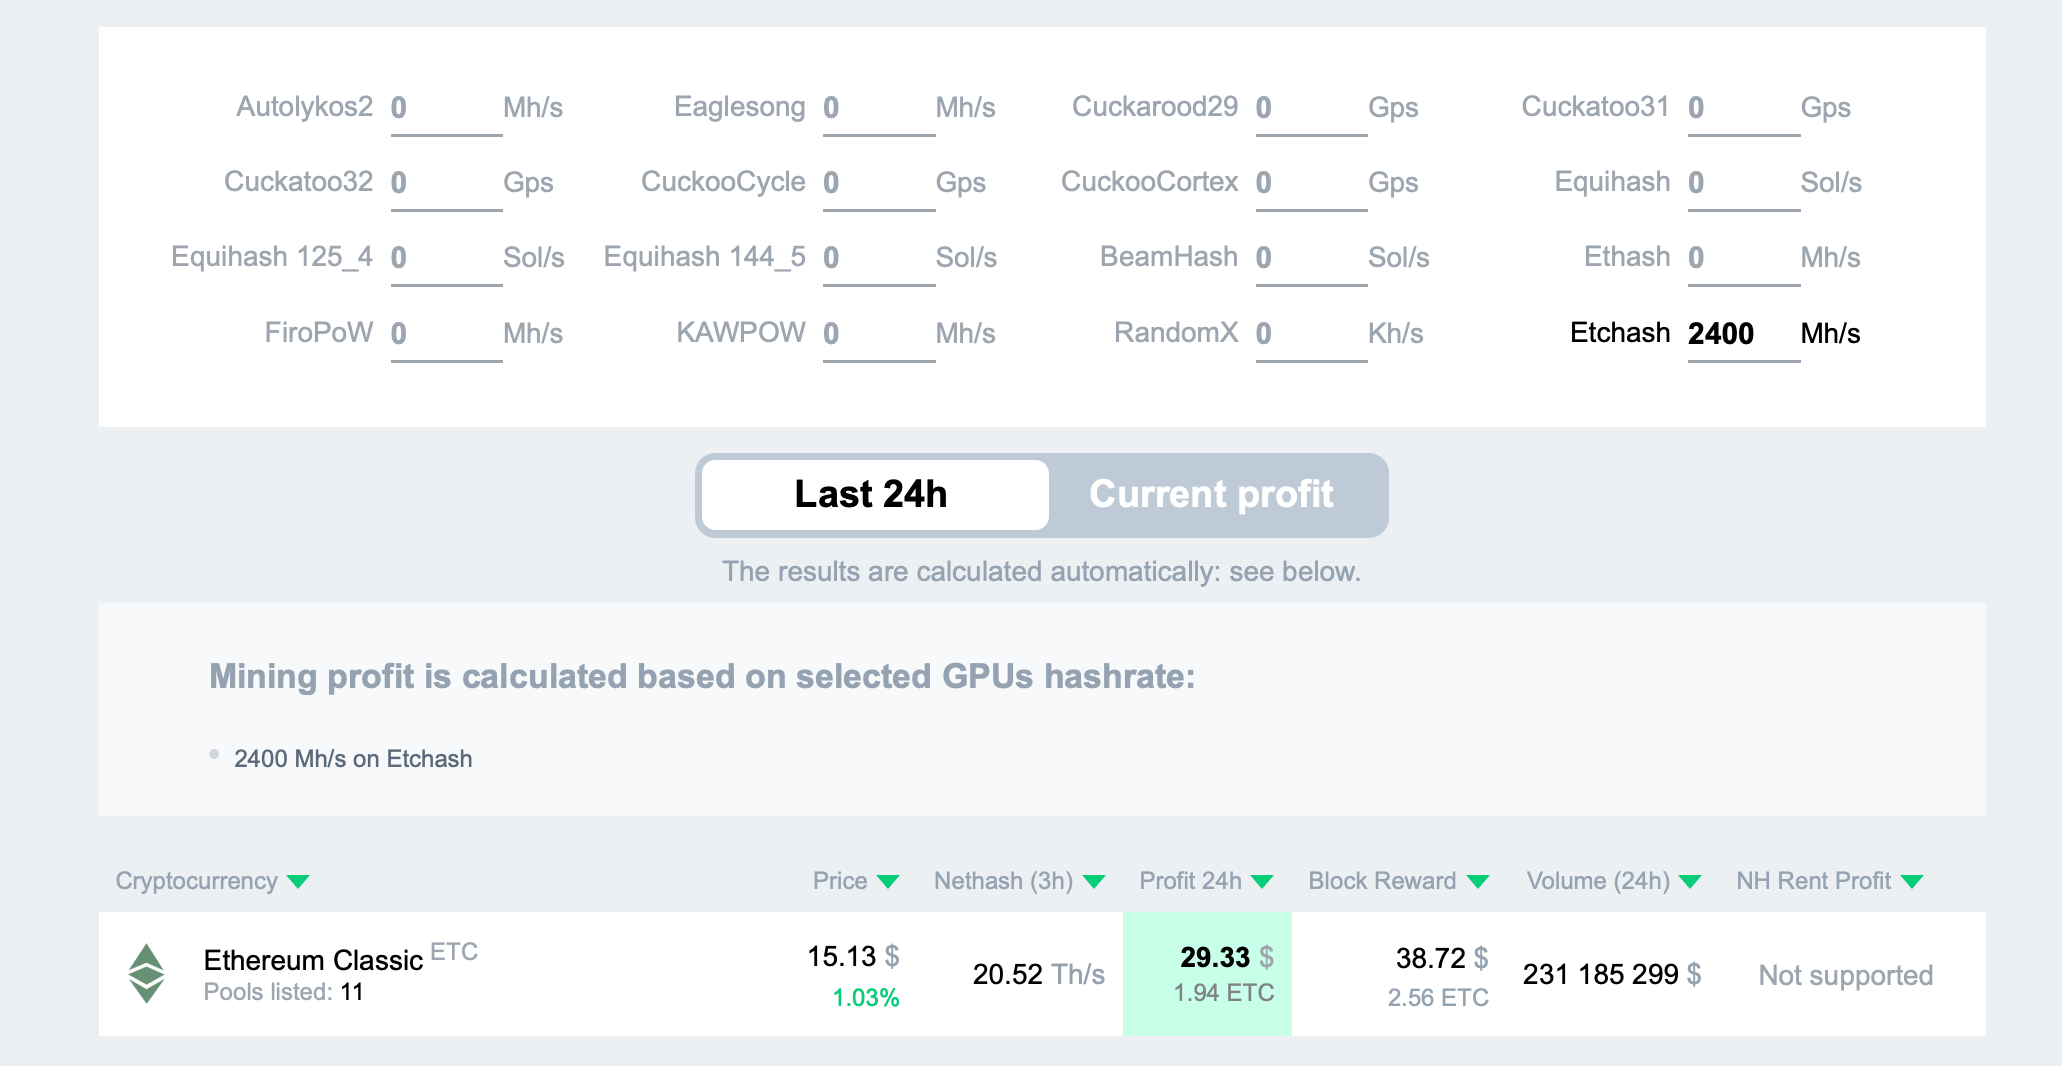This screenshot has height=1066, width=2062.
Task: Click the RandomX hashrate field
Action: [1310, 333]
